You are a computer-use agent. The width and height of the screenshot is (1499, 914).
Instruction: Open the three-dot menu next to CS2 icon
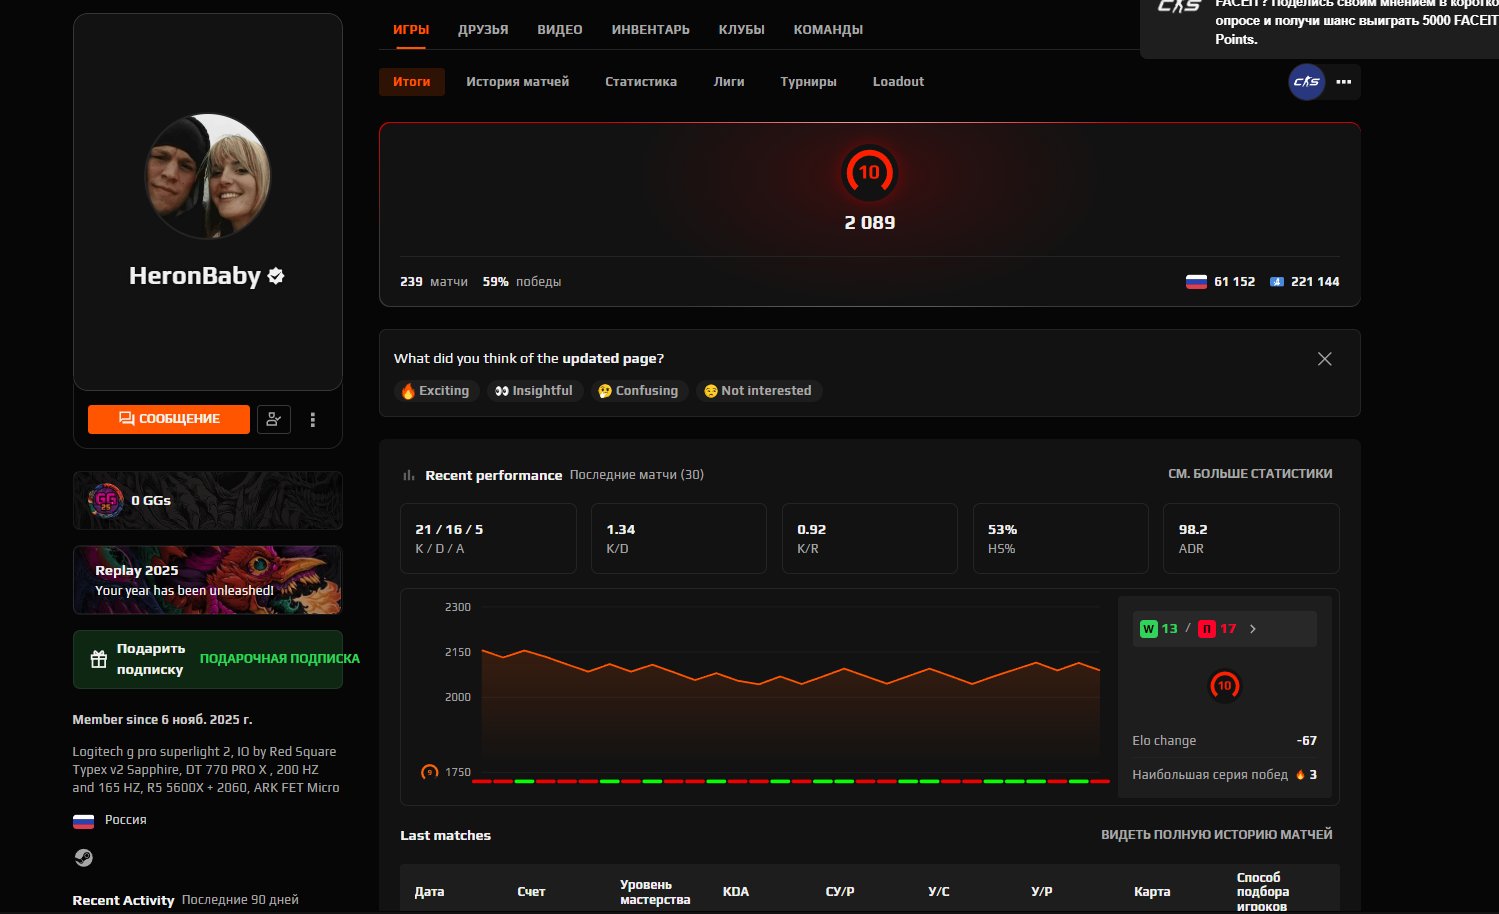(1343, 82)
